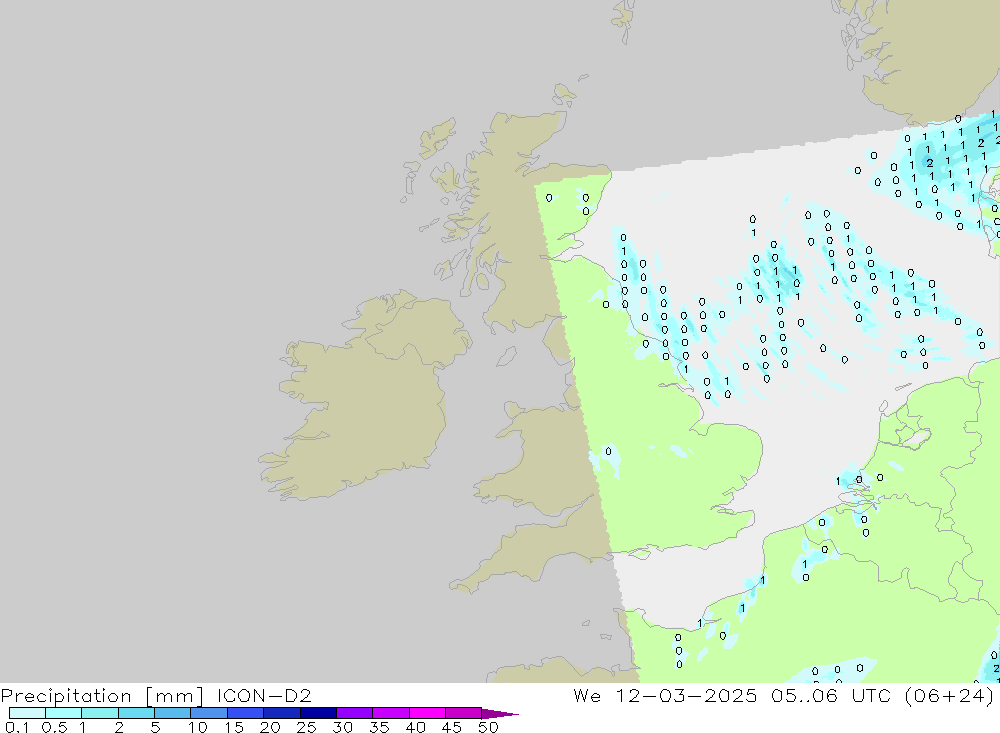This screenshot has width=1000, height=733.
Task: Click the '10' legend scale label
Action: [198, 727]
